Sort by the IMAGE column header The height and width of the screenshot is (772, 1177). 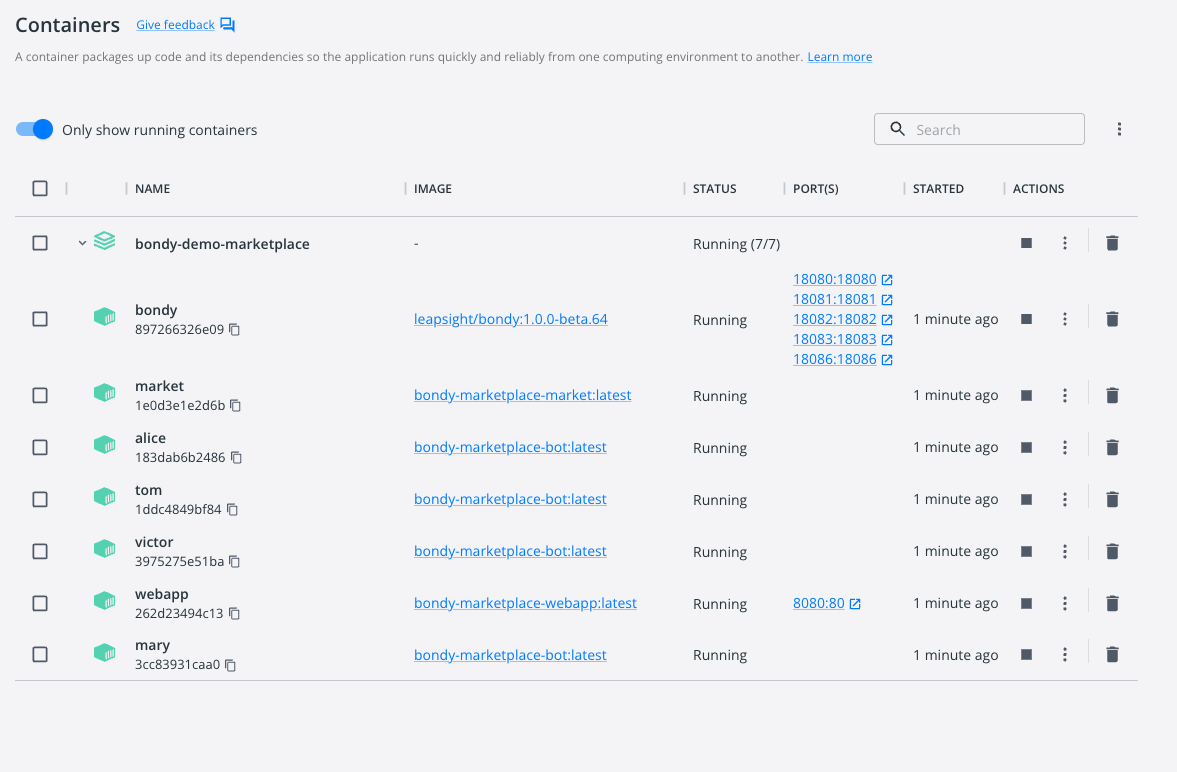point(433,188)
